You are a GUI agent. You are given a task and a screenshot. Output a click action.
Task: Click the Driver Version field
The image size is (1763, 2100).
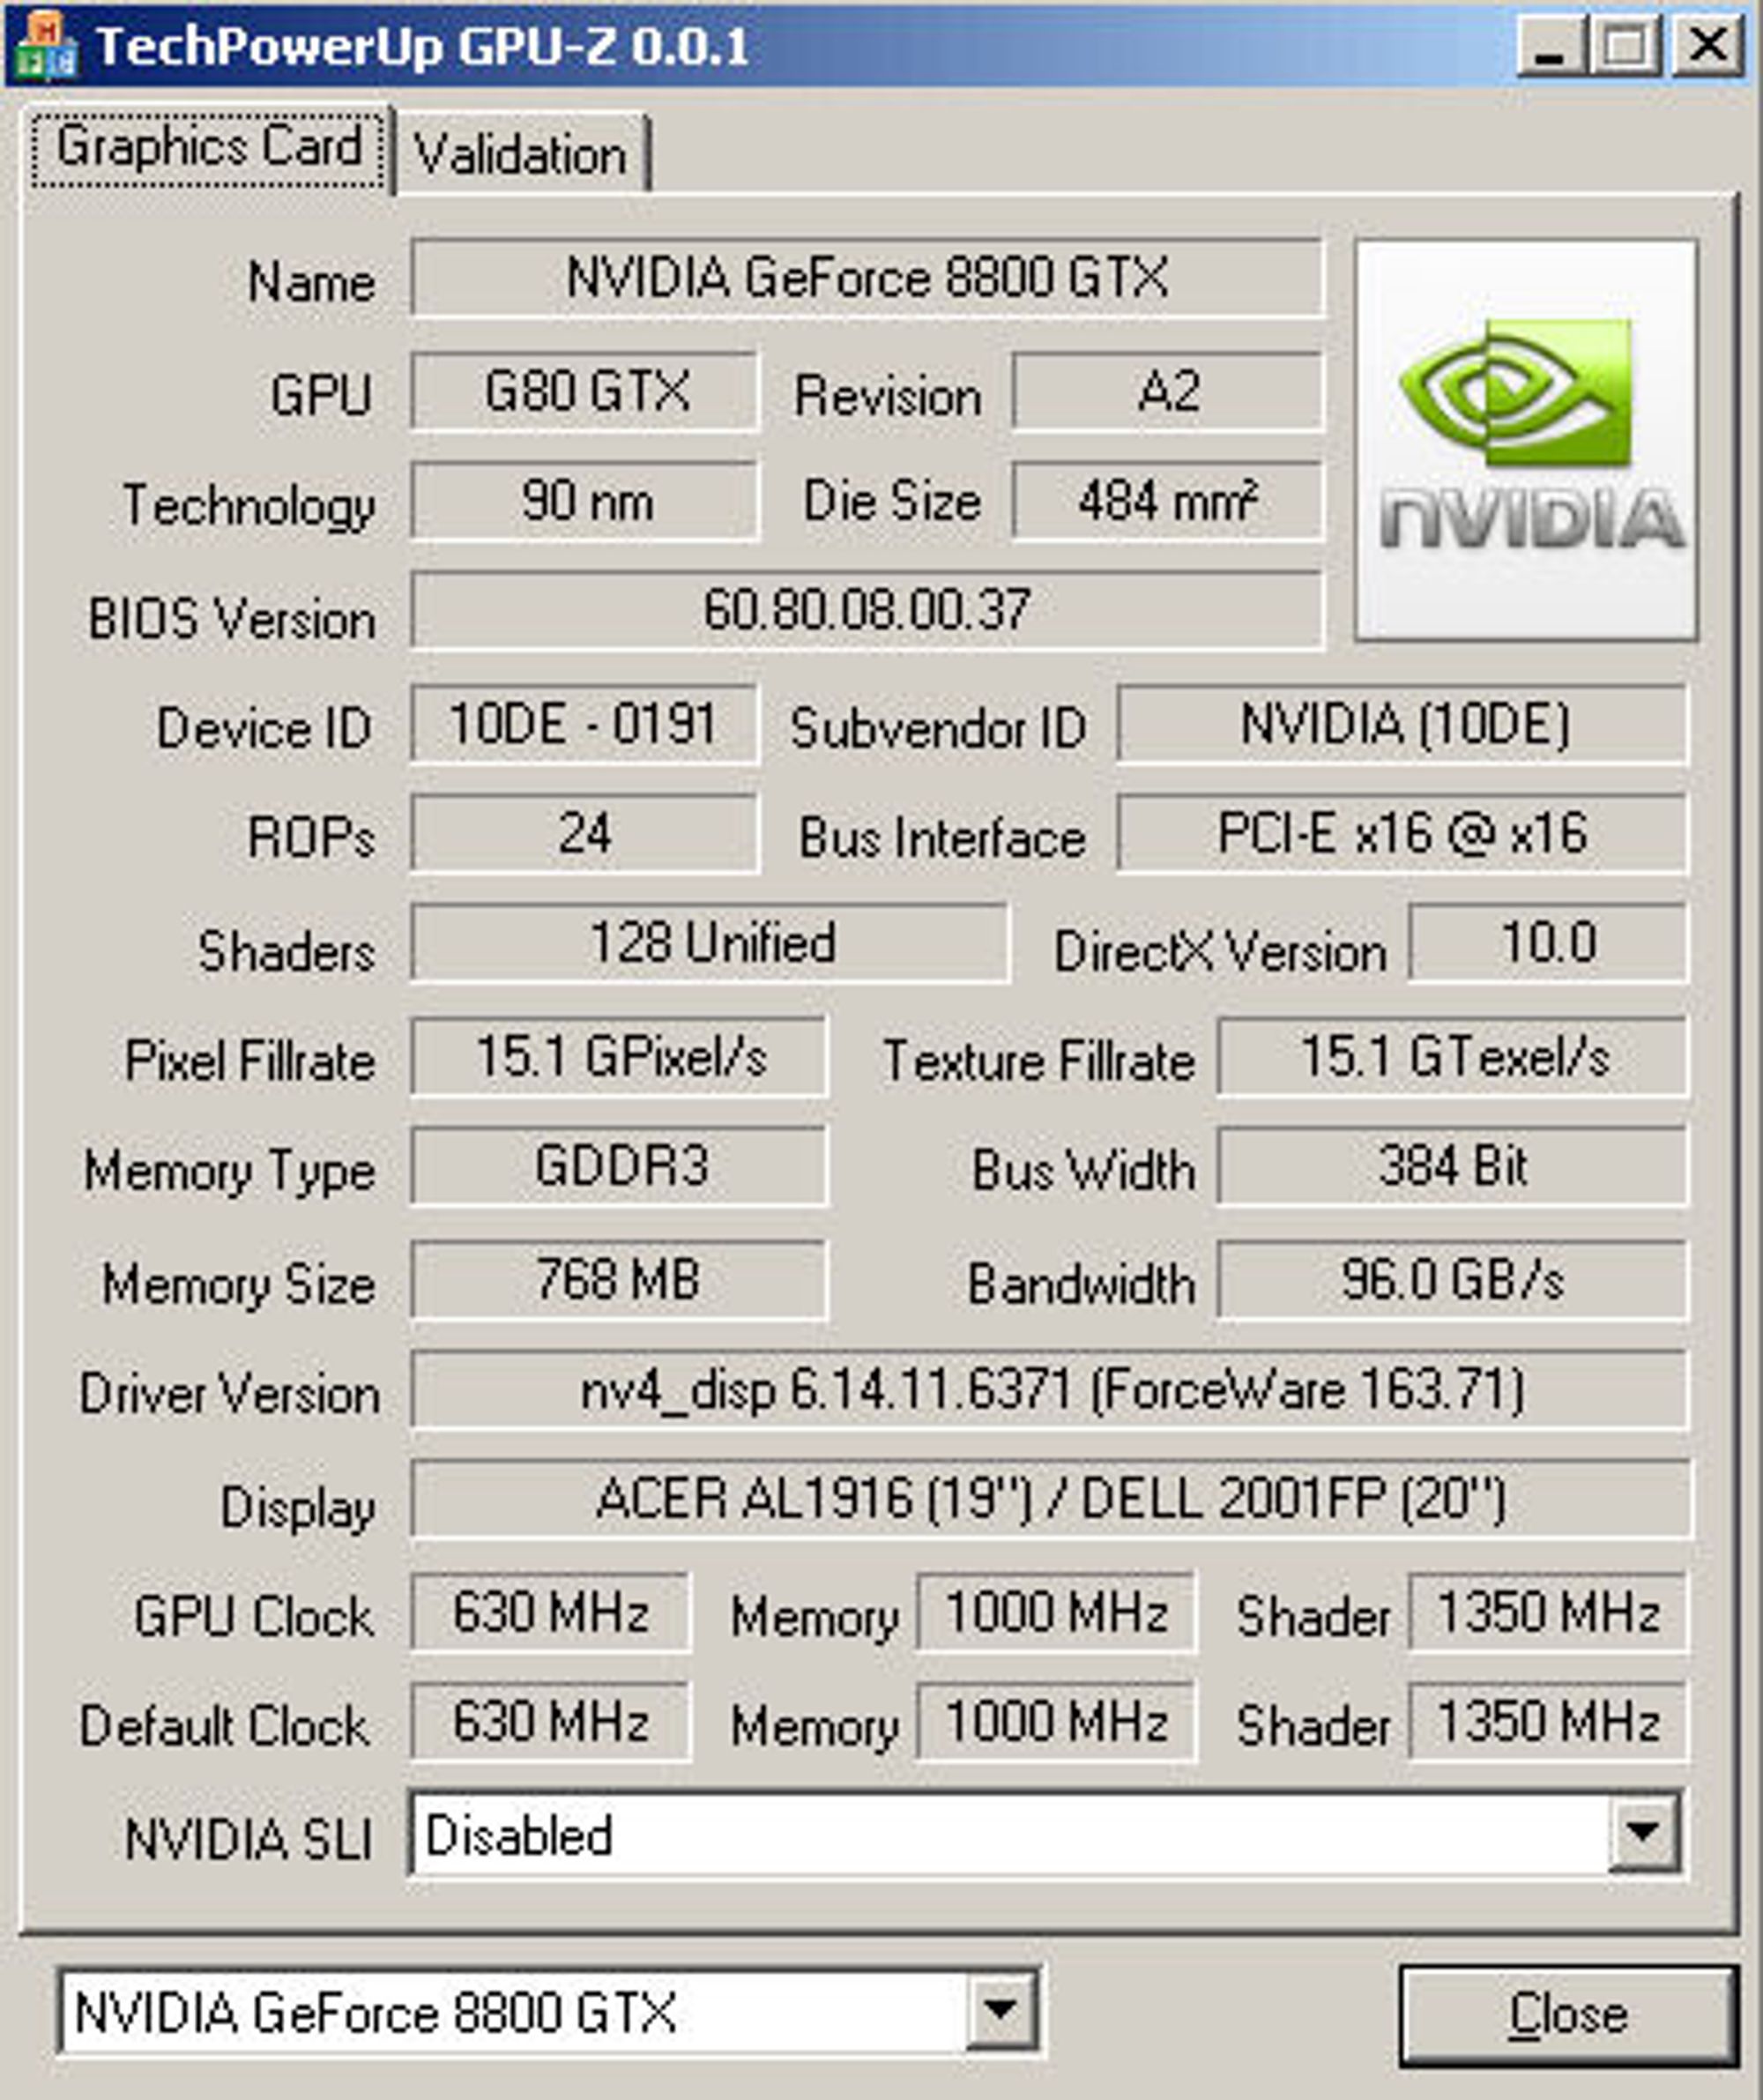click(1049, 1390)
